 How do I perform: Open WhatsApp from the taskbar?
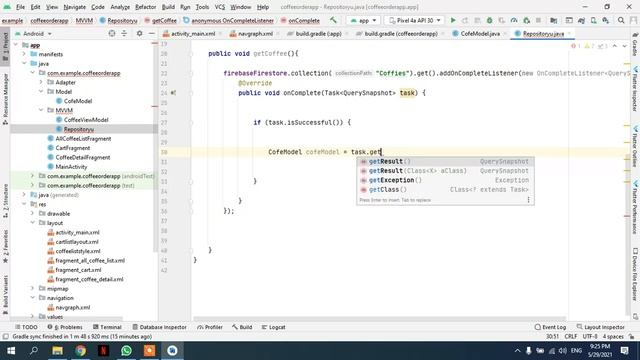coord(126,351)
